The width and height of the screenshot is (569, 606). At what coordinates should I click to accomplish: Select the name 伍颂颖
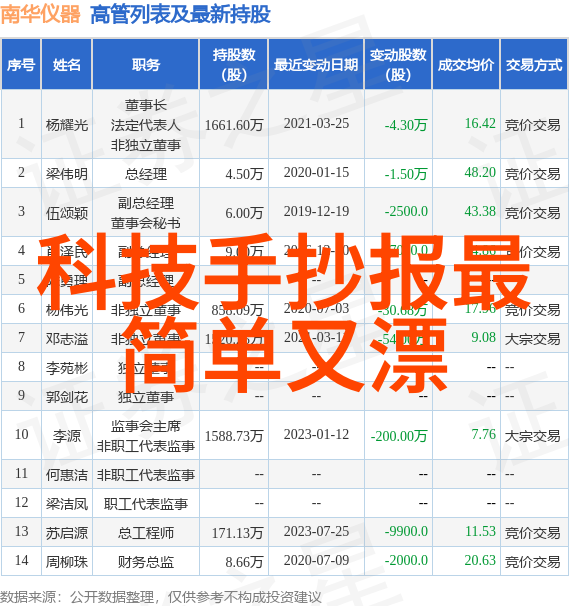coord(67,213)
